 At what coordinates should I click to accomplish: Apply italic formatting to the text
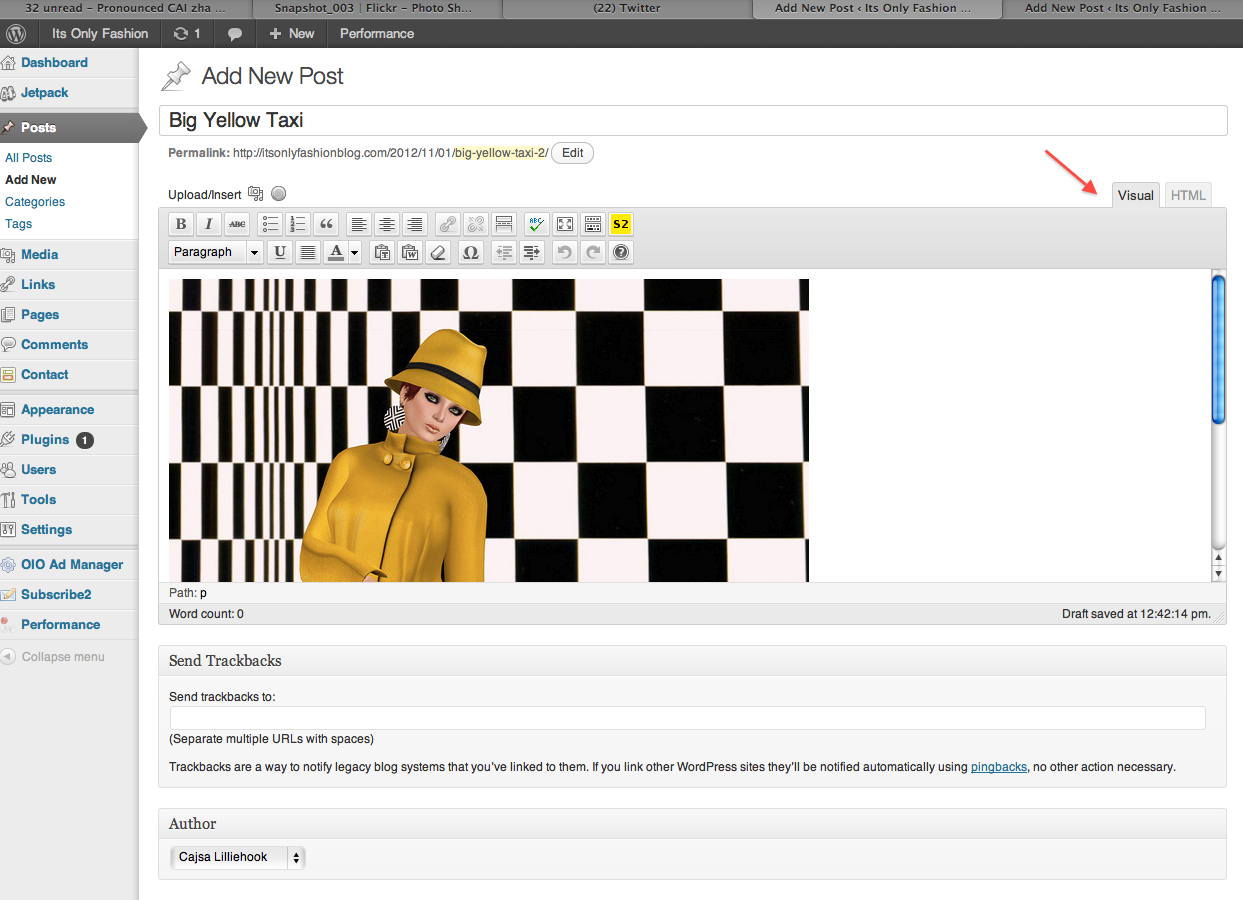click(209, 224)
